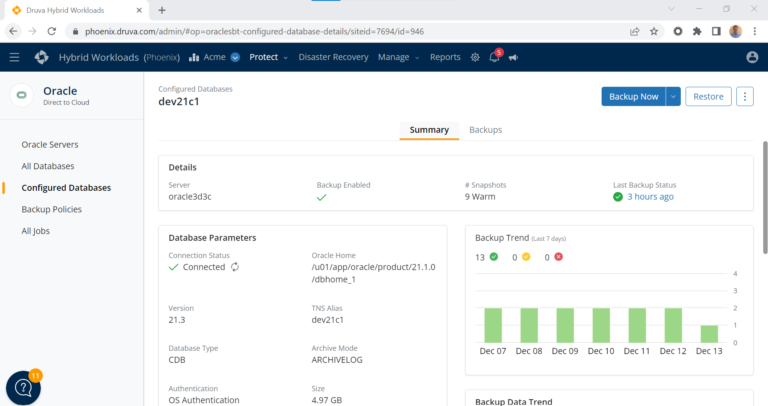Viewport: 768px width, 406px height.
Task: Switch to the Backups tab
Action: point(485,130)
